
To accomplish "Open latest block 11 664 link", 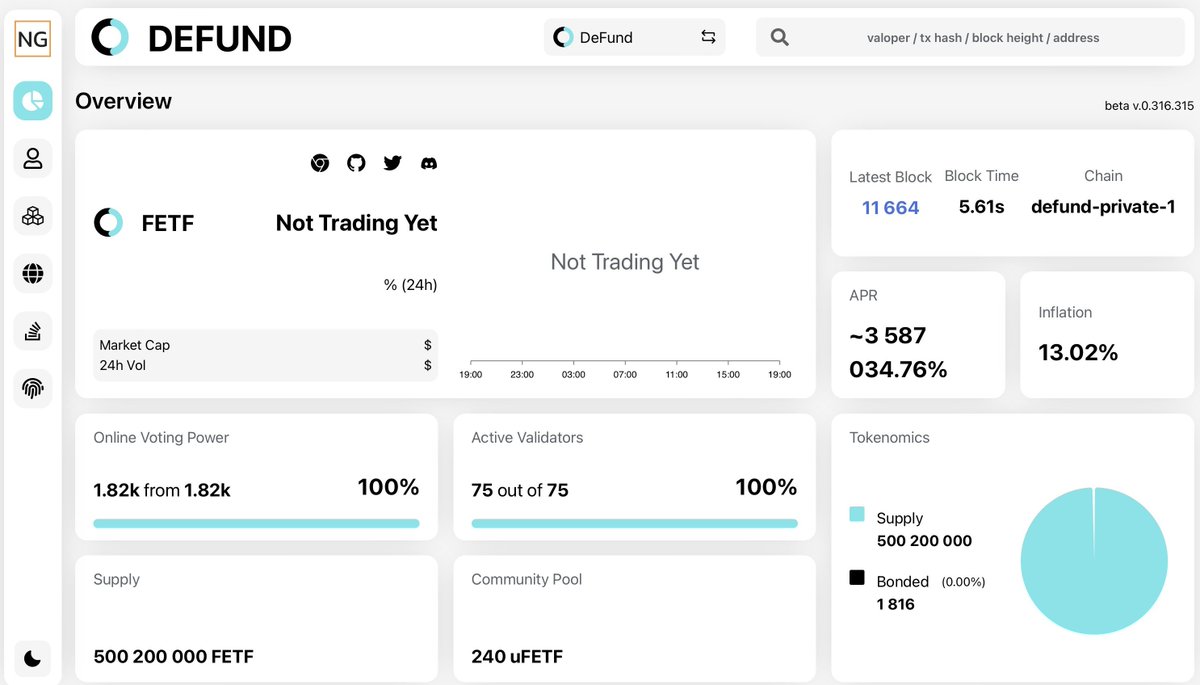I will [890, 208].
